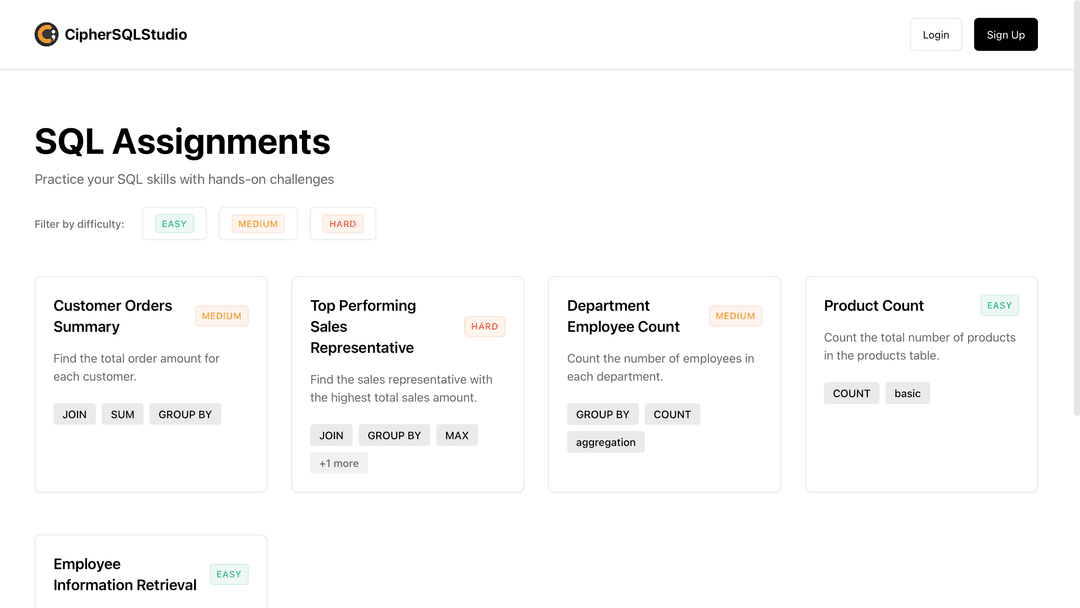This screenshot has height=608, width=1080.
Task: Toggle the HARD difficulty filter
Action: click(342, 224)
